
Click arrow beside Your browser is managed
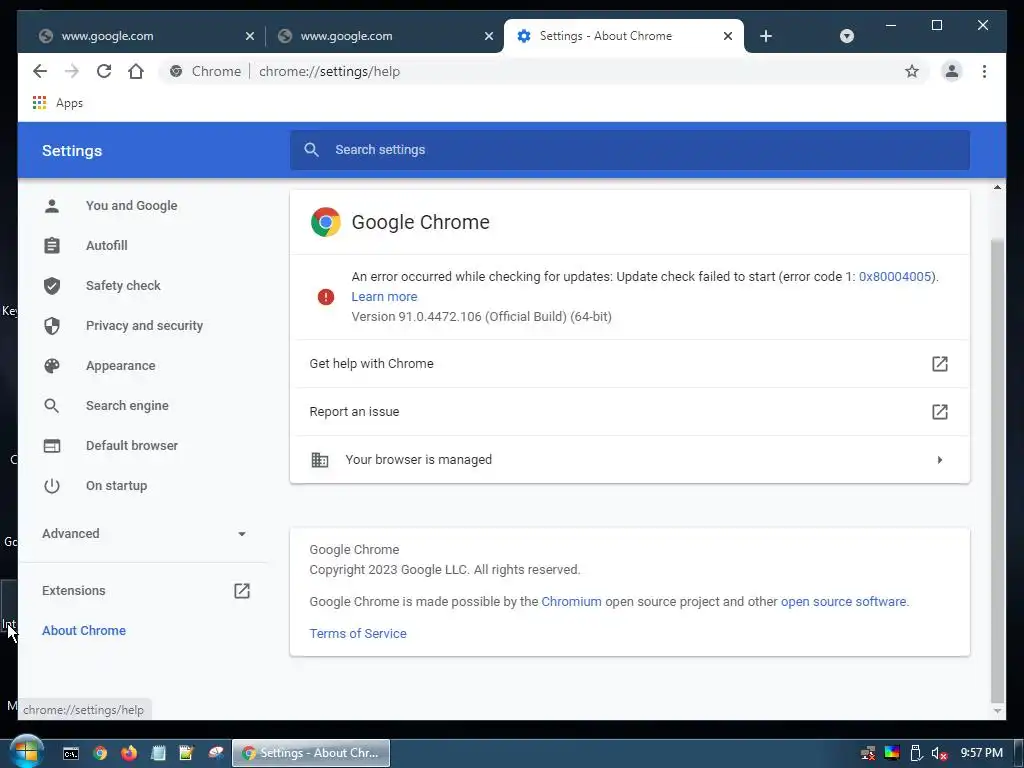[939, 460]
